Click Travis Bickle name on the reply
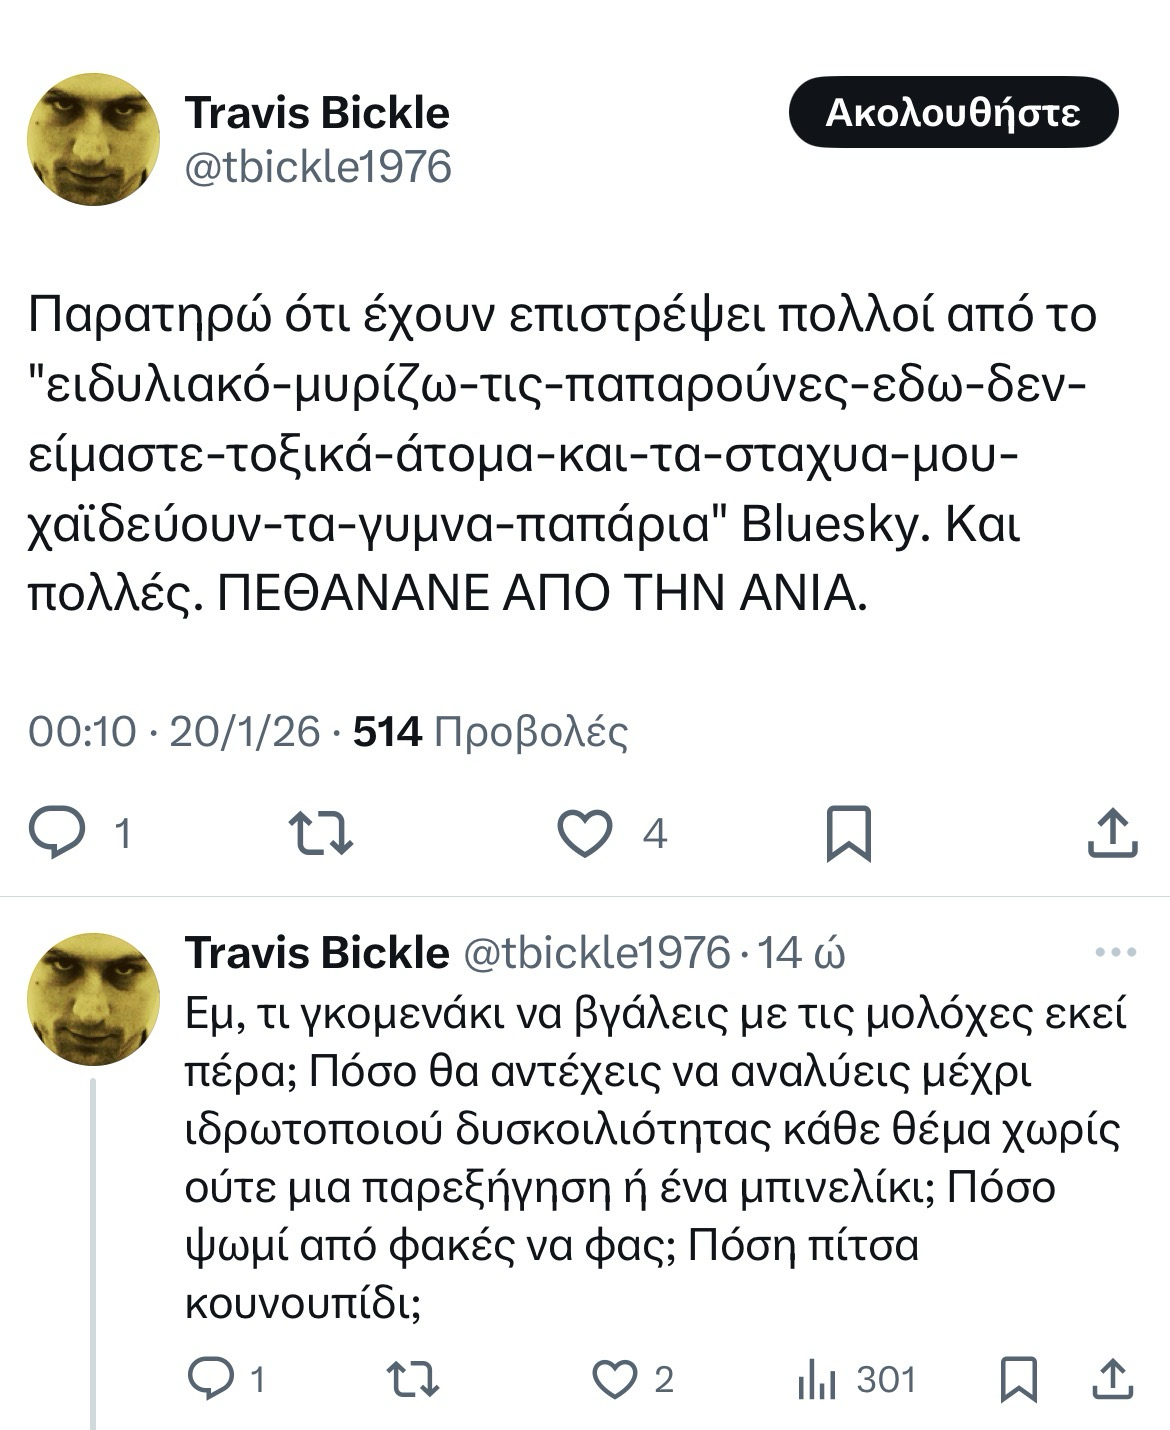 point(317,953)
